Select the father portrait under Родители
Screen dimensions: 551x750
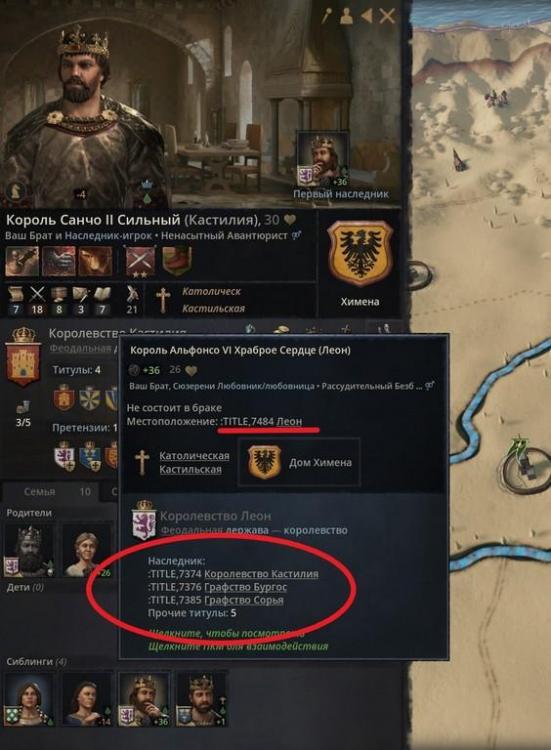[x=30, y=550]
